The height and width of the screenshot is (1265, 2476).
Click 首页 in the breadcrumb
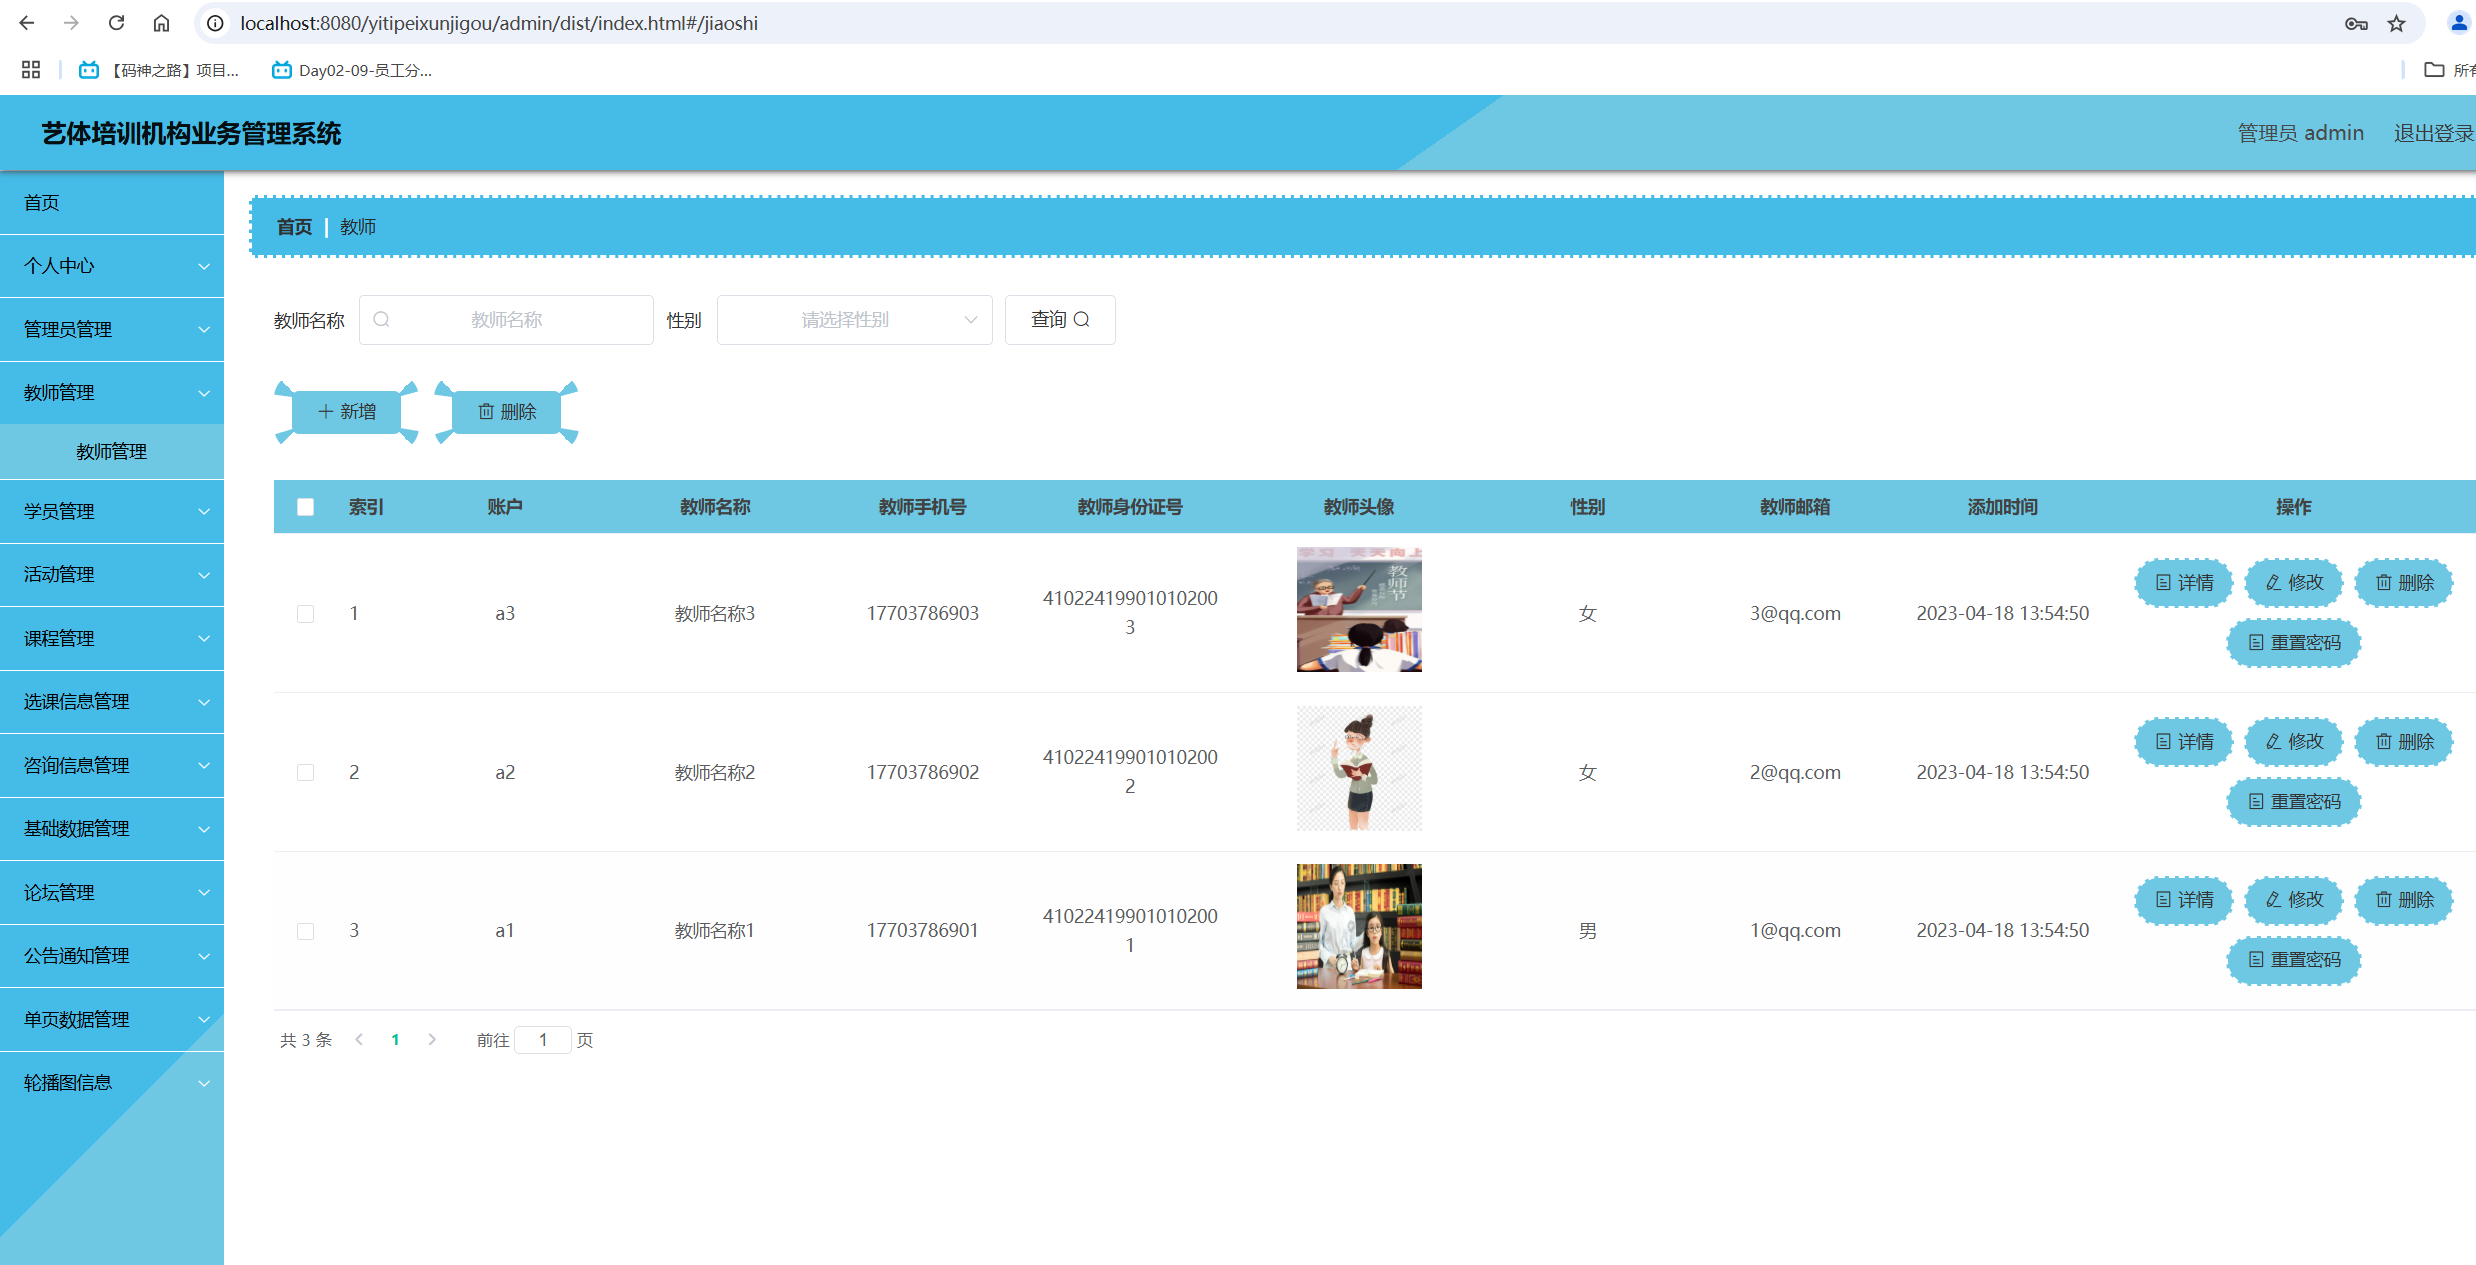pos(294,227)
